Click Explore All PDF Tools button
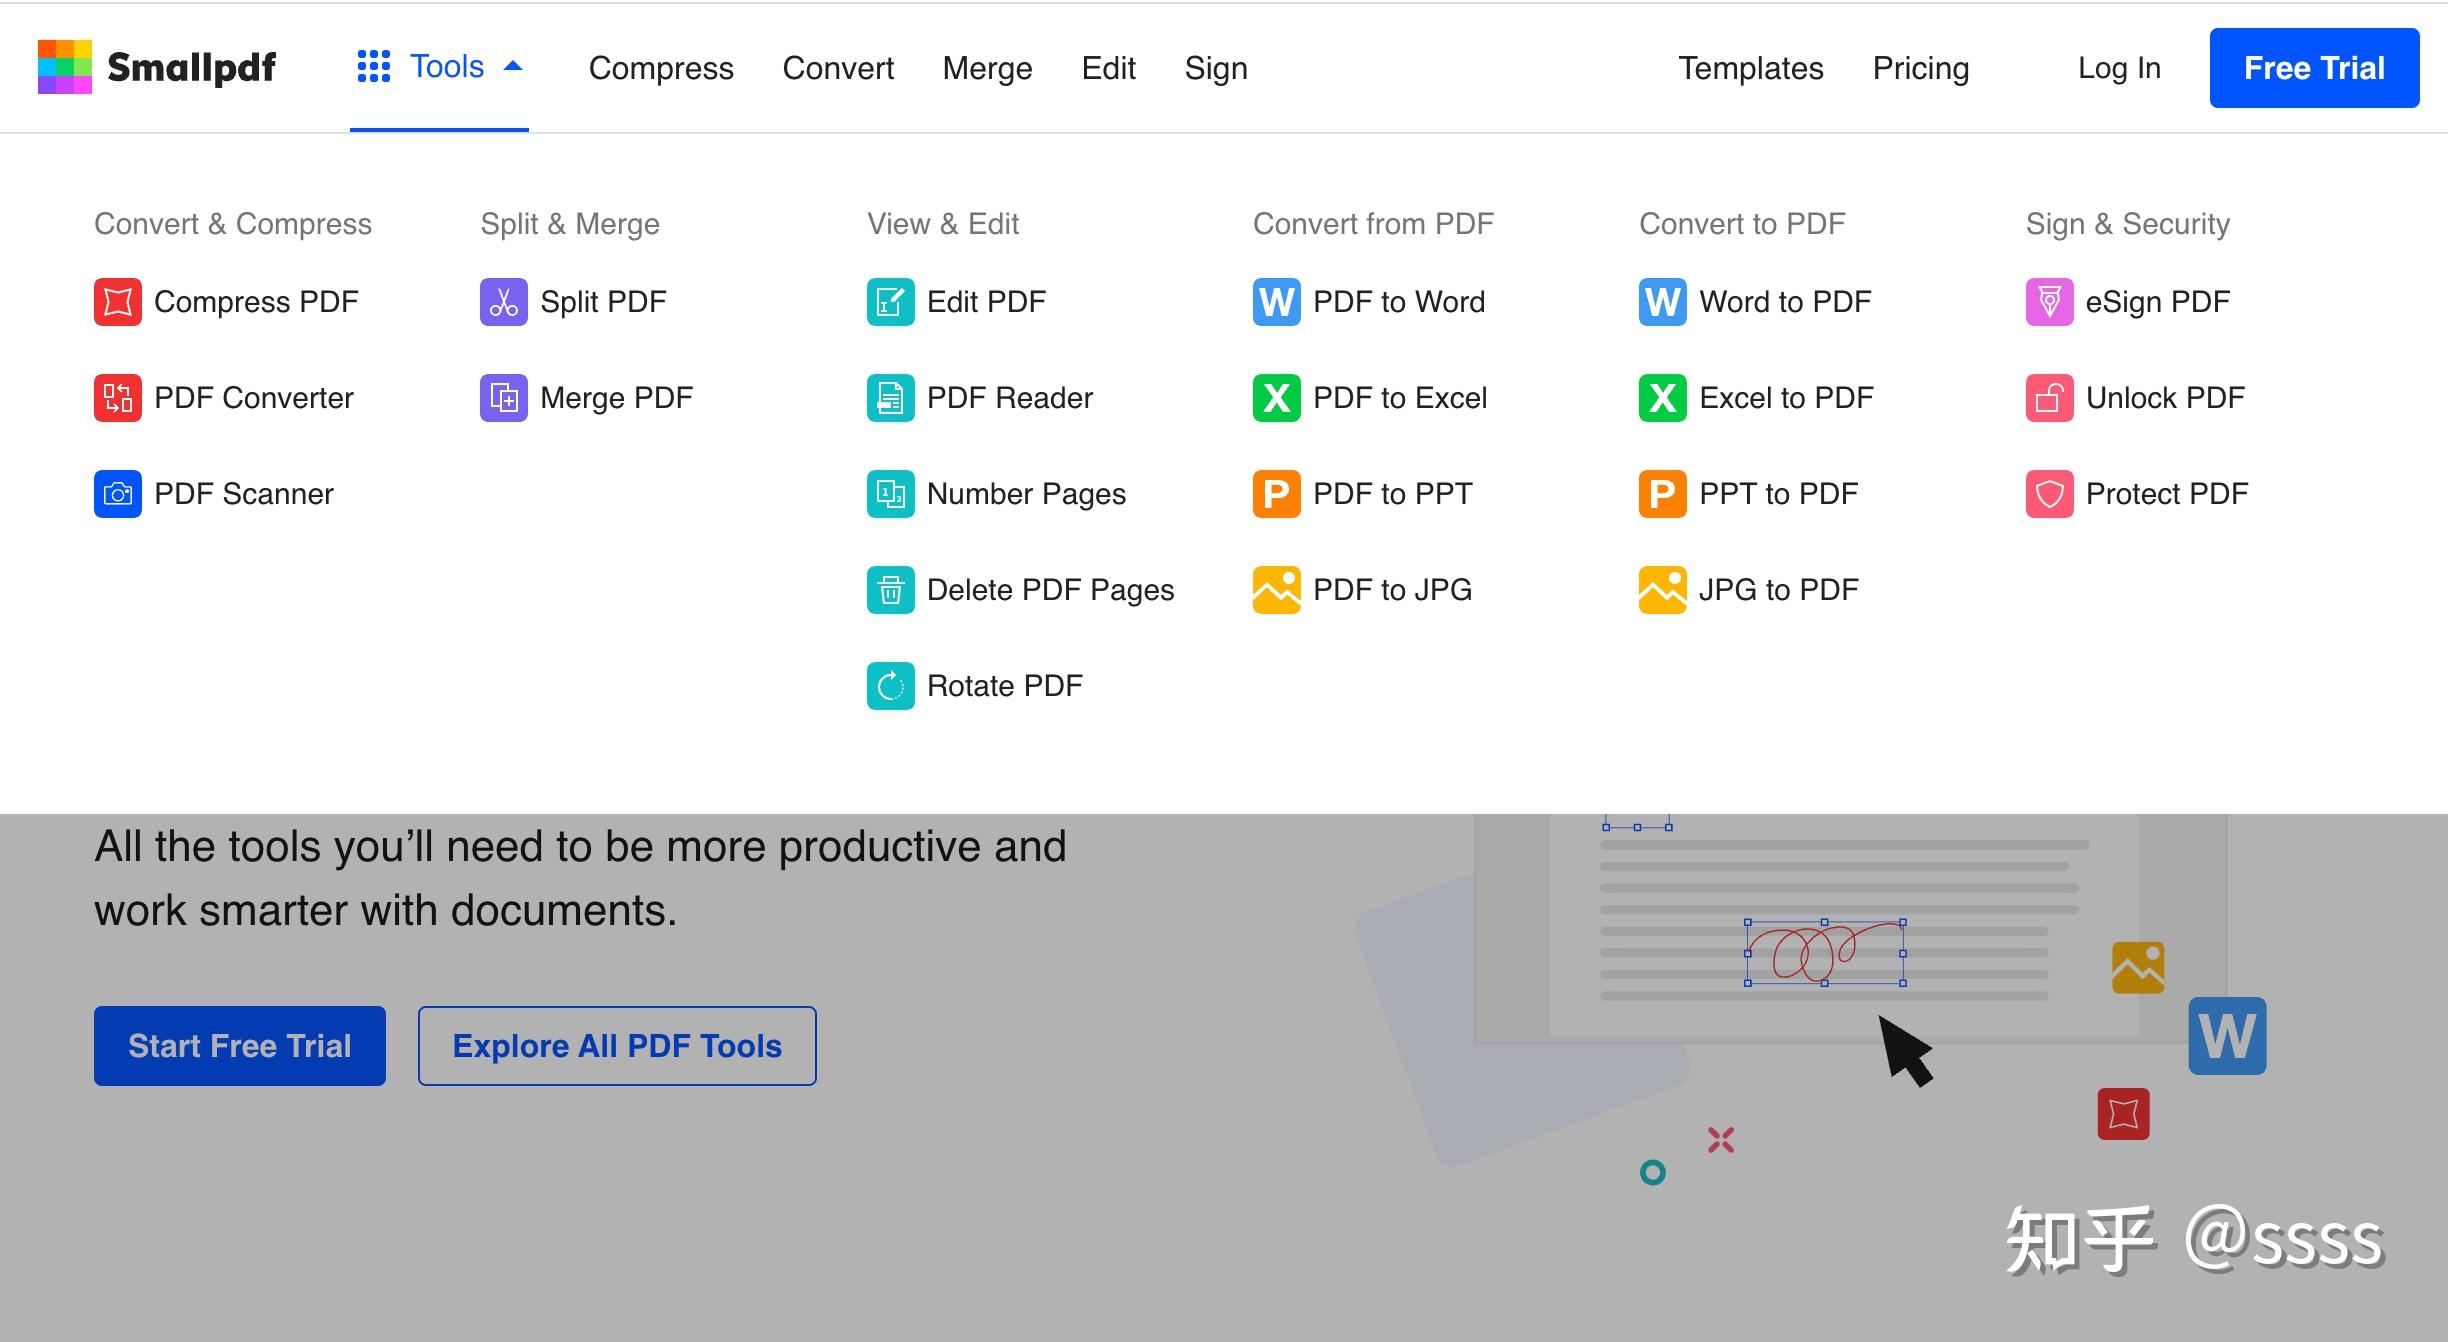Viewport: 2448px width, 1342px height. pos(617,1046)
